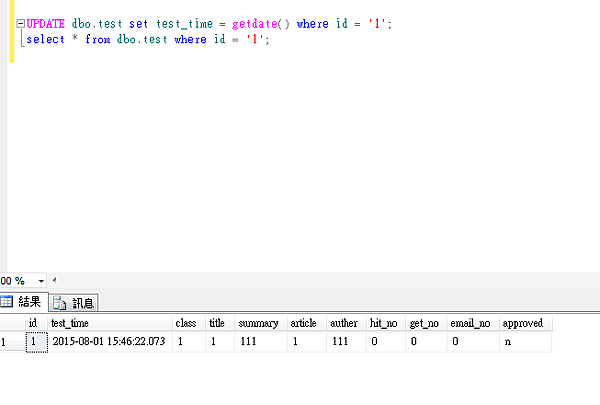Click the email_no cell showing 0

point(473,341)
